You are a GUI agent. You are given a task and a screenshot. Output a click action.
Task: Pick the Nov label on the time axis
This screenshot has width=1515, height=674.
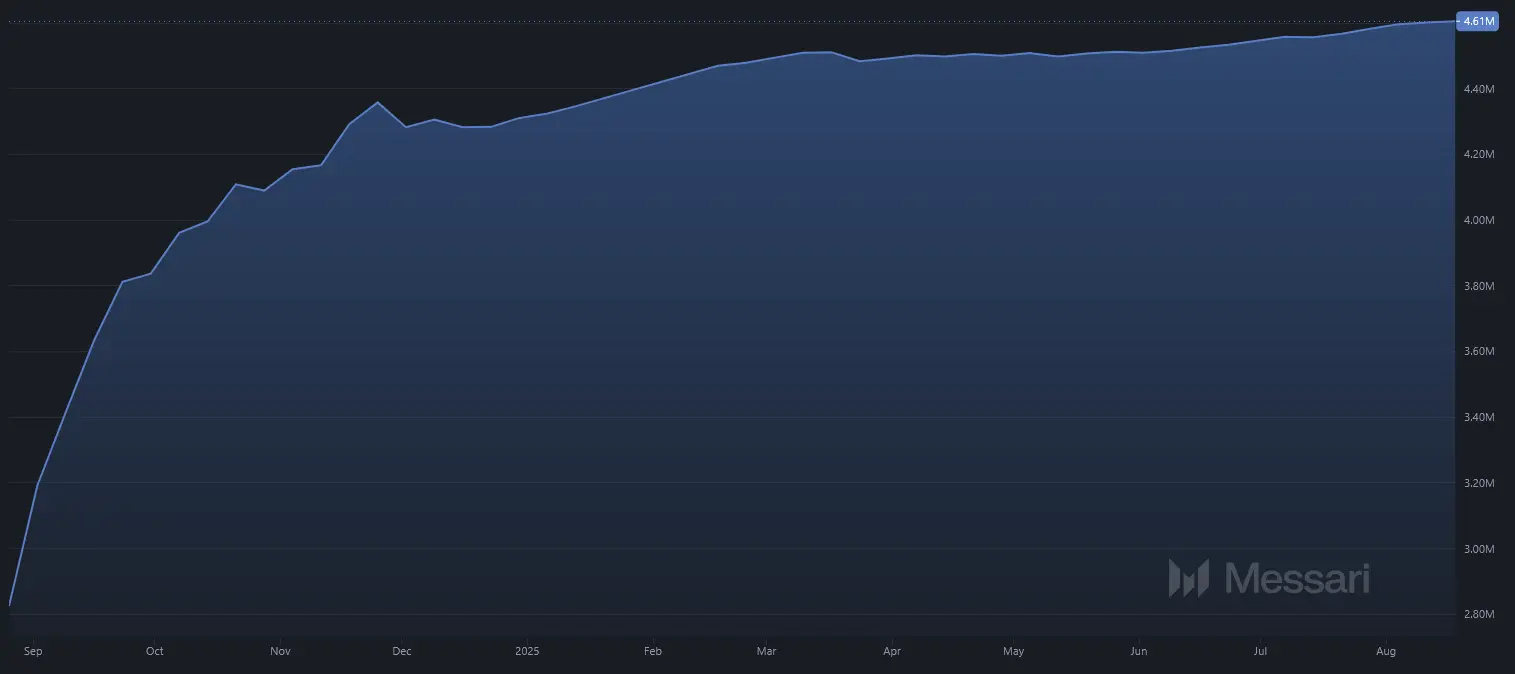coord(280,651)
